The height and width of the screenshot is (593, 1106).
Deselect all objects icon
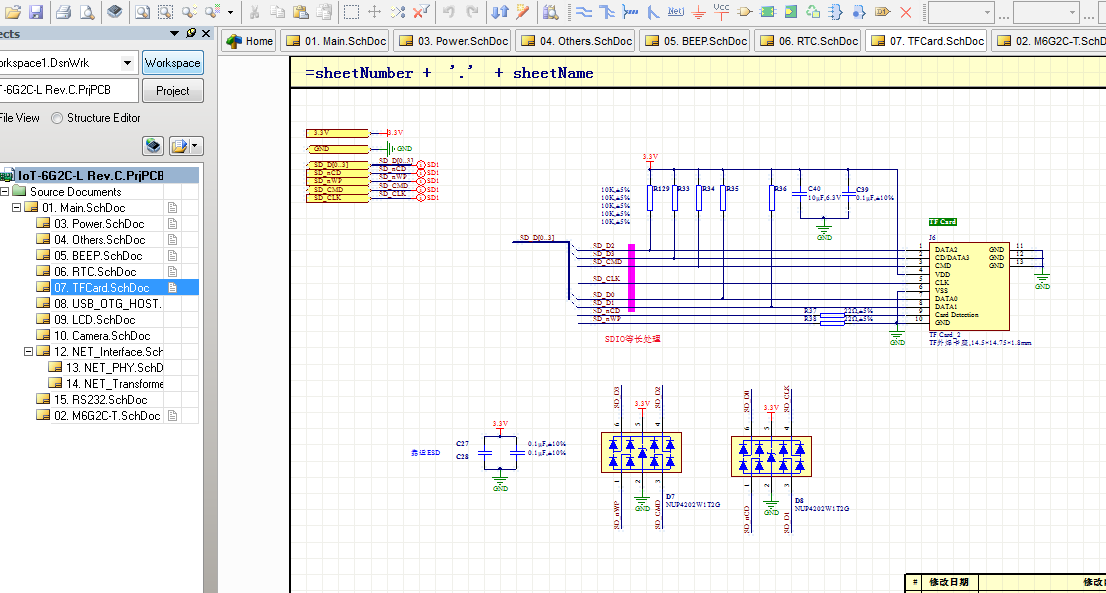(398, 11)
